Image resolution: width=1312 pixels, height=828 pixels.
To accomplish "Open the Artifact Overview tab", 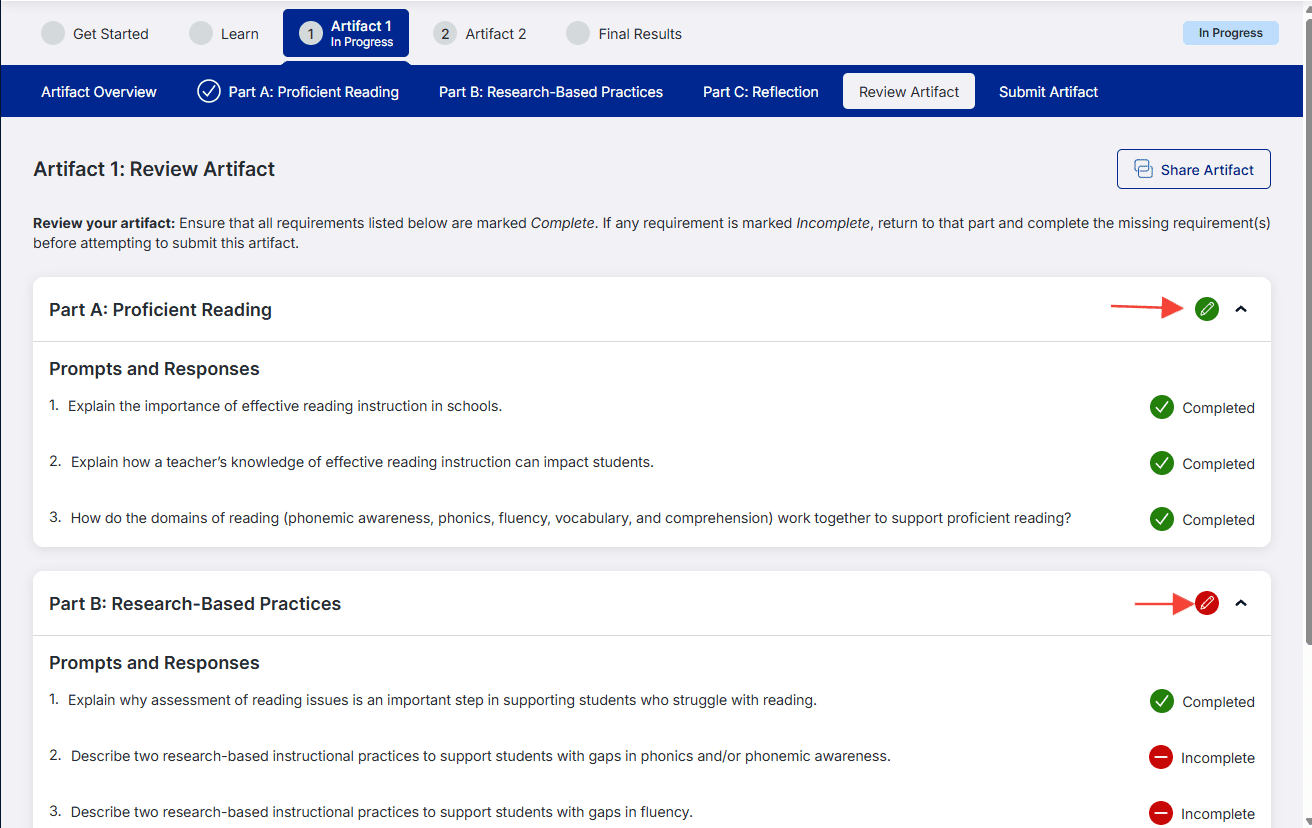I will tap(99, 91).
